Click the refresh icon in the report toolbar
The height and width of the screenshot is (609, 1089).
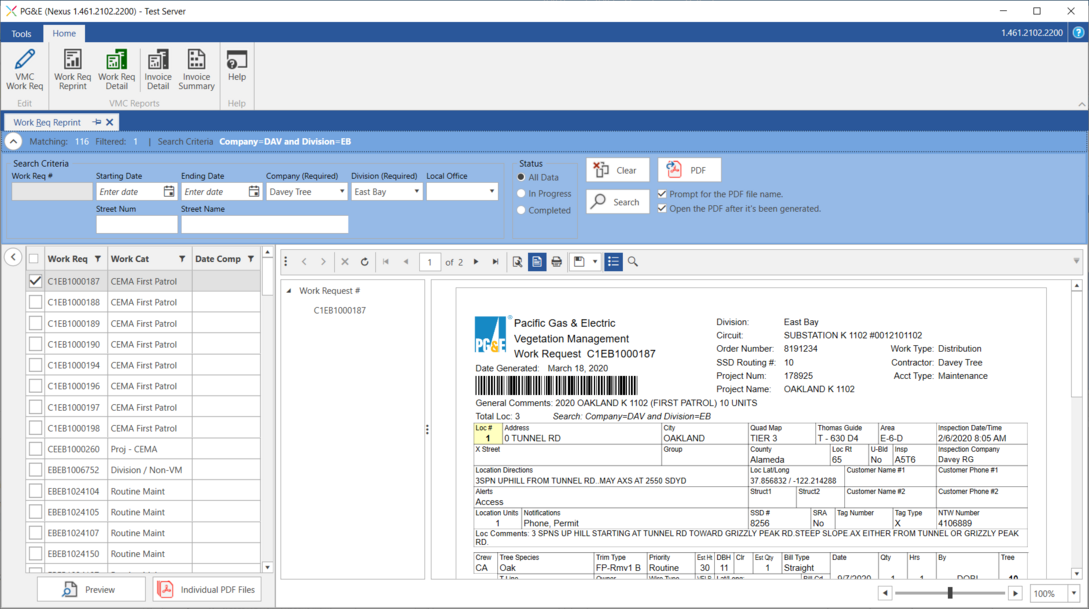[365, 262]
